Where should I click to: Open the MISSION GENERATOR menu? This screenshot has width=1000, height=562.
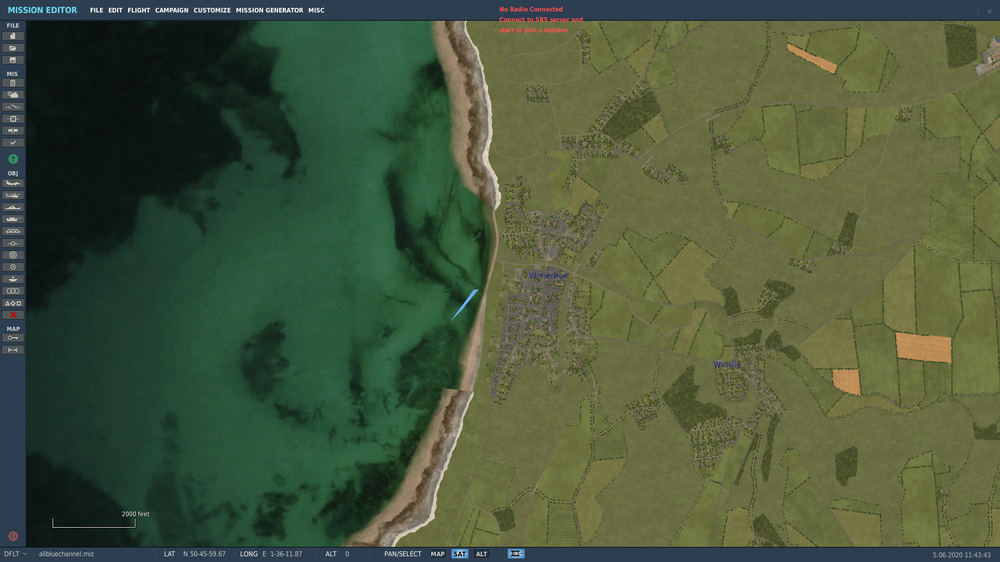click(x=269, y=10)
